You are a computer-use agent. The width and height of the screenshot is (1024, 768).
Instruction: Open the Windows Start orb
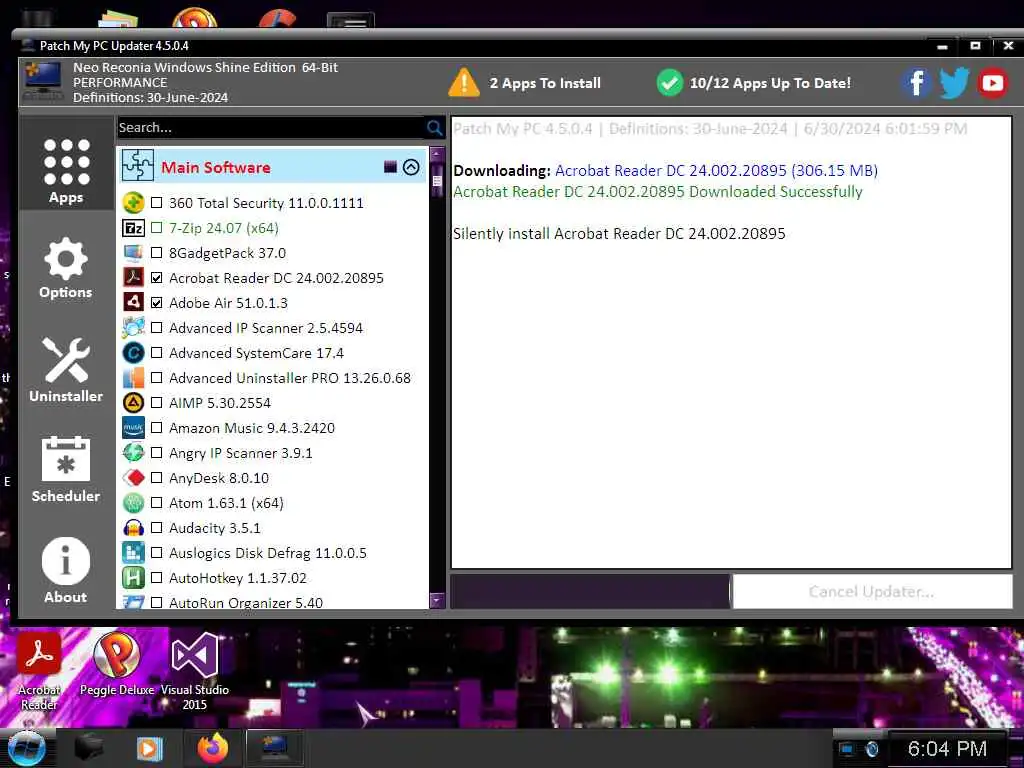[x=26, y=750]
